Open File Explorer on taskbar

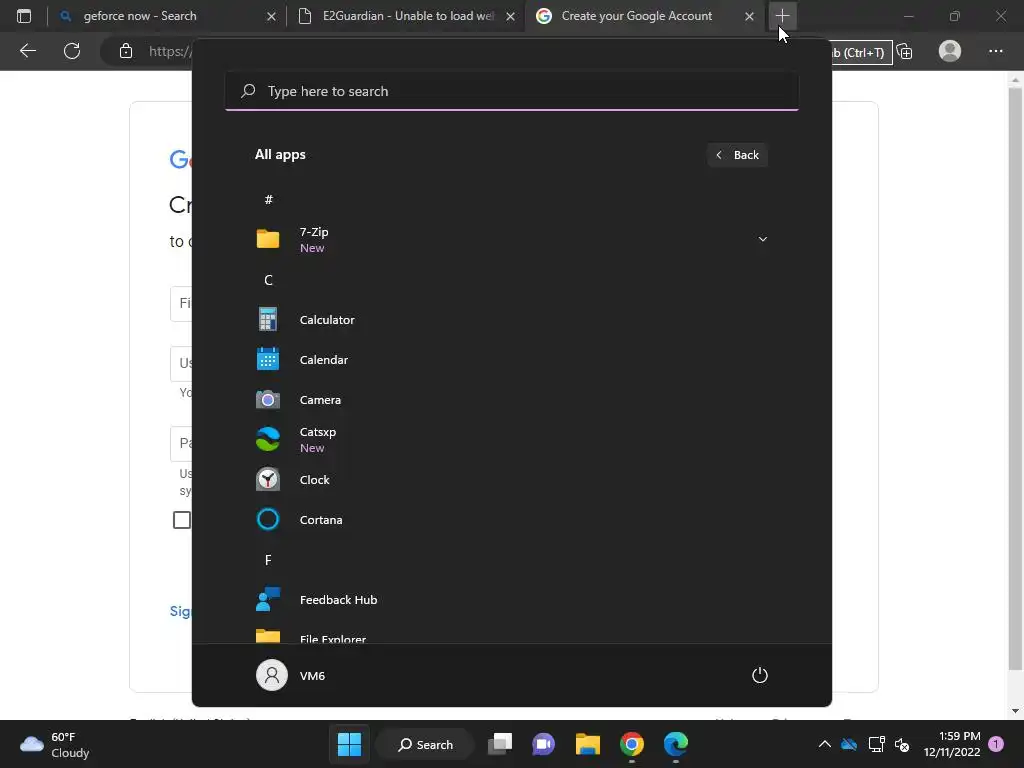588,744
